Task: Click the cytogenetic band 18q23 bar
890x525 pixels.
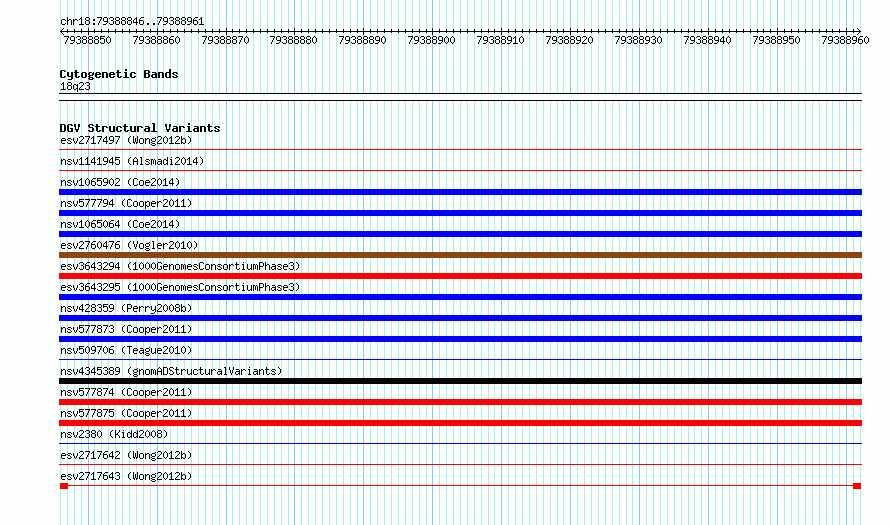Action: point(460,97)
